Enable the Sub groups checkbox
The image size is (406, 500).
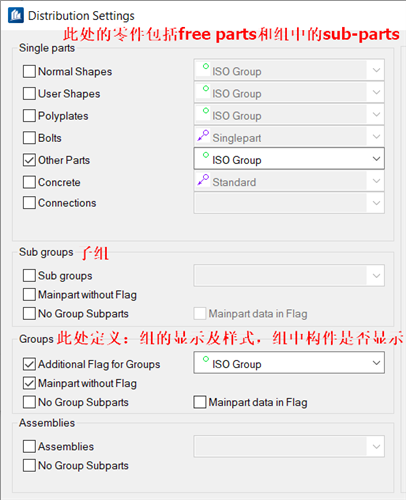[x=29, y=276]
